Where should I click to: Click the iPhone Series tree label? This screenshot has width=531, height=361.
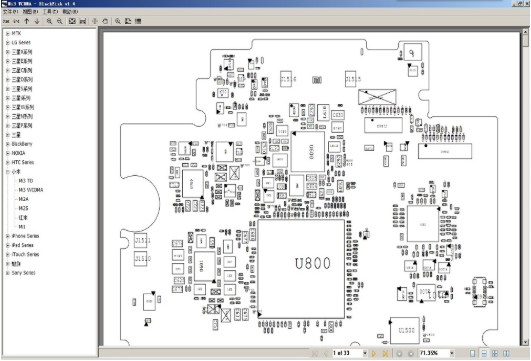(25, 236)
